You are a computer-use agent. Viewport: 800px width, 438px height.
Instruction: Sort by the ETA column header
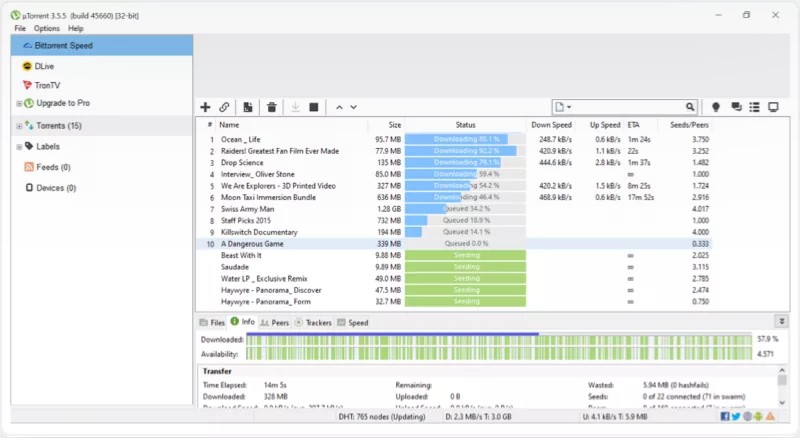[x=633, y=125]
